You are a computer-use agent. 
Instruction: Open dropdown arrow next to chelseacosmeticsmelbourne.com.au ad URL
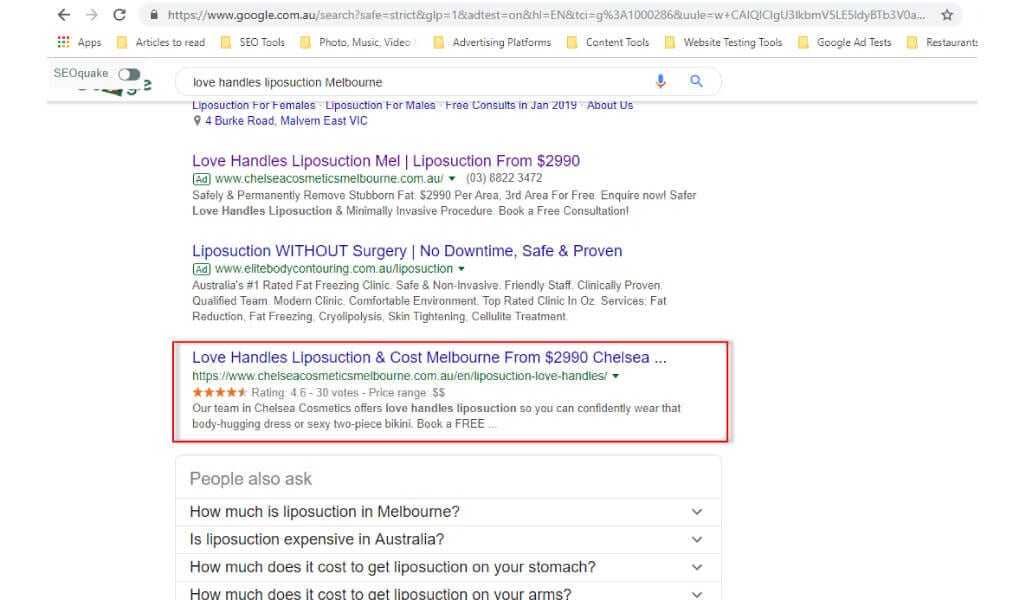452,179
